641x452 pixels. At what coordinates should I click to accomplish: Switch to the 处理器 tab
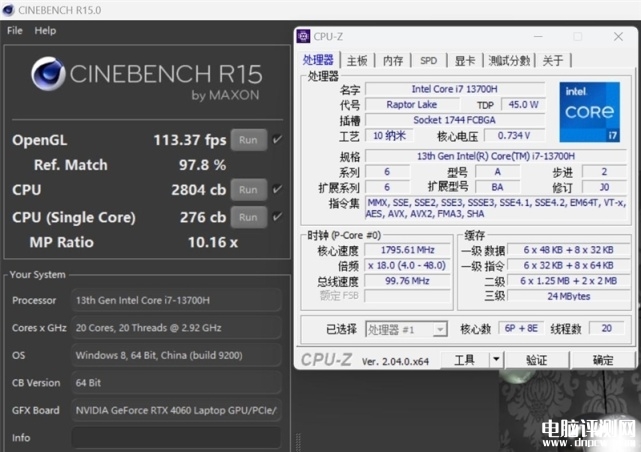[318, 60]
